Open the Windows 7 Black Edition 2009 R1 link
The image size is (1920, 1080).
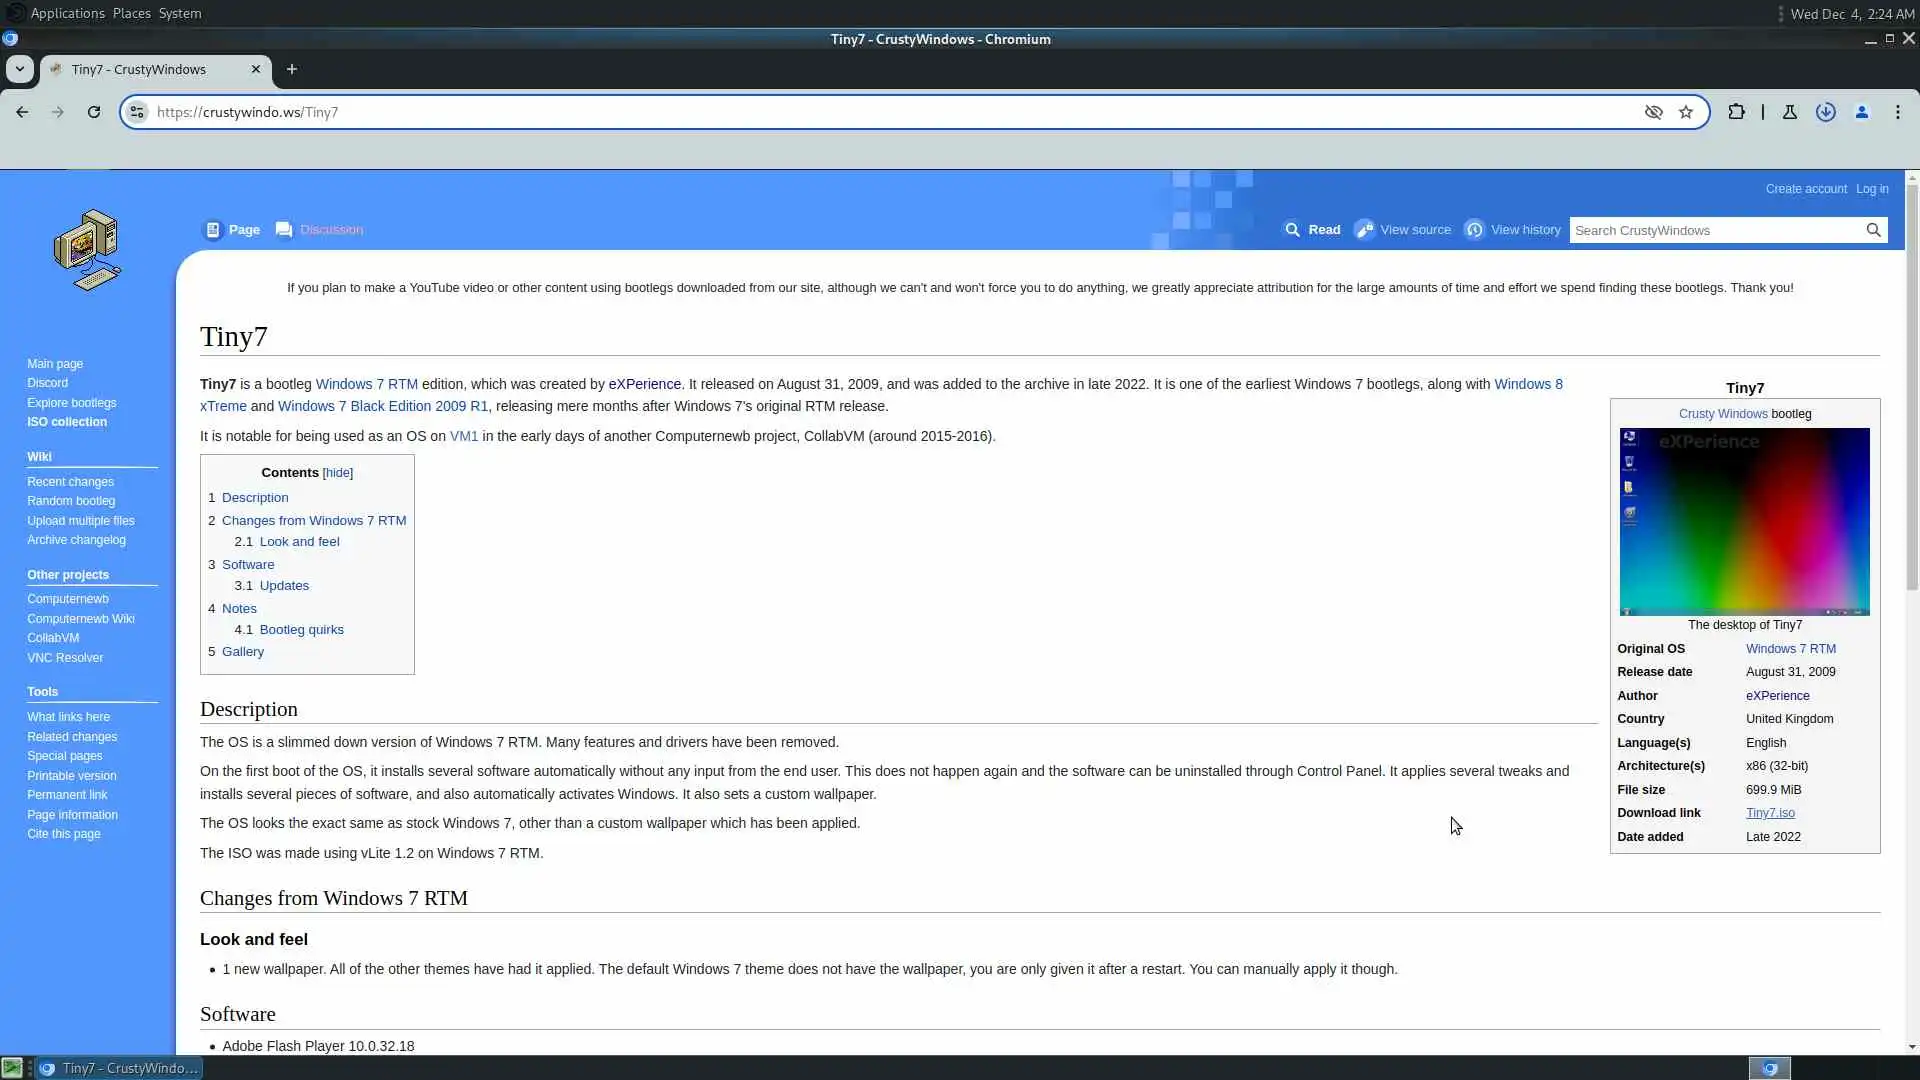(383, 406)
